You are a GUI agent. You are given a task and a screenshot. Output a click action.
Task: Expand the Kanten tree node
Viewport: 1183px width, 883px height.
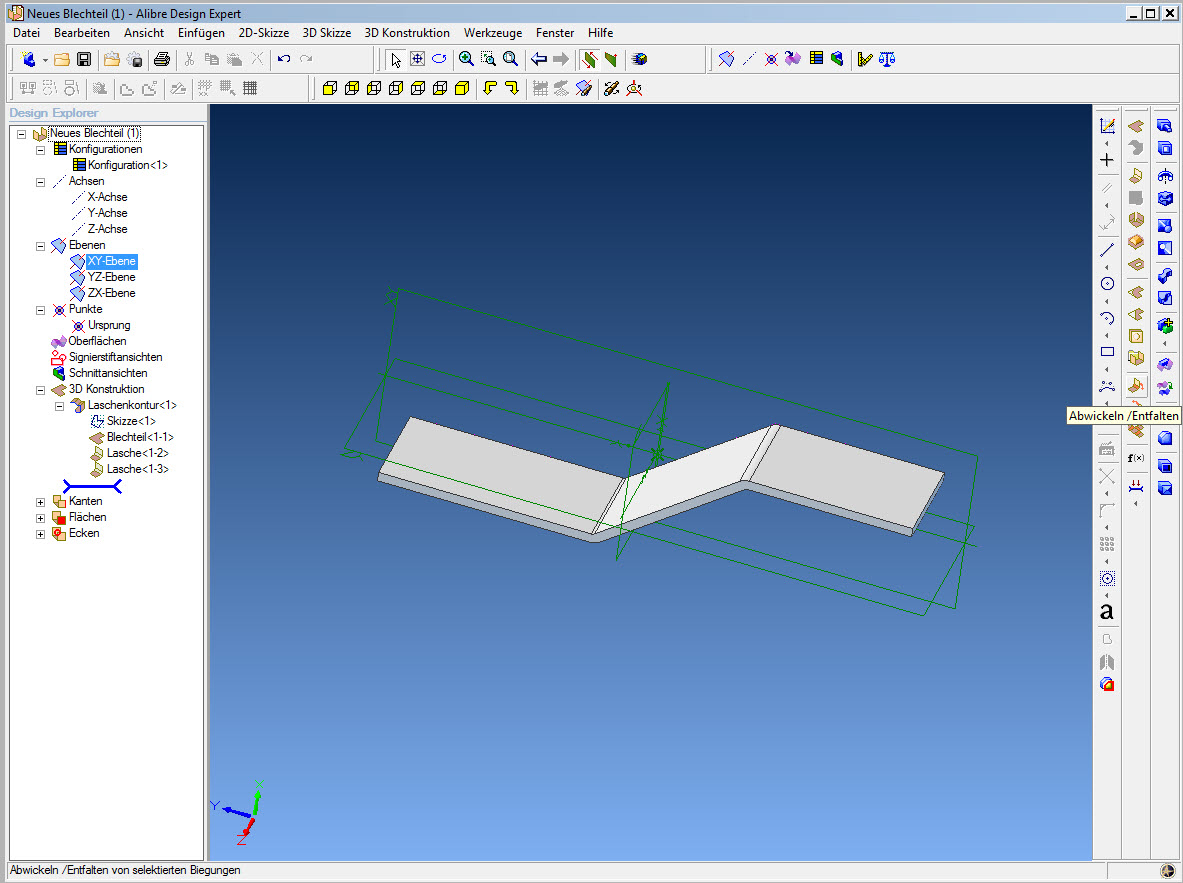point(41,502)
